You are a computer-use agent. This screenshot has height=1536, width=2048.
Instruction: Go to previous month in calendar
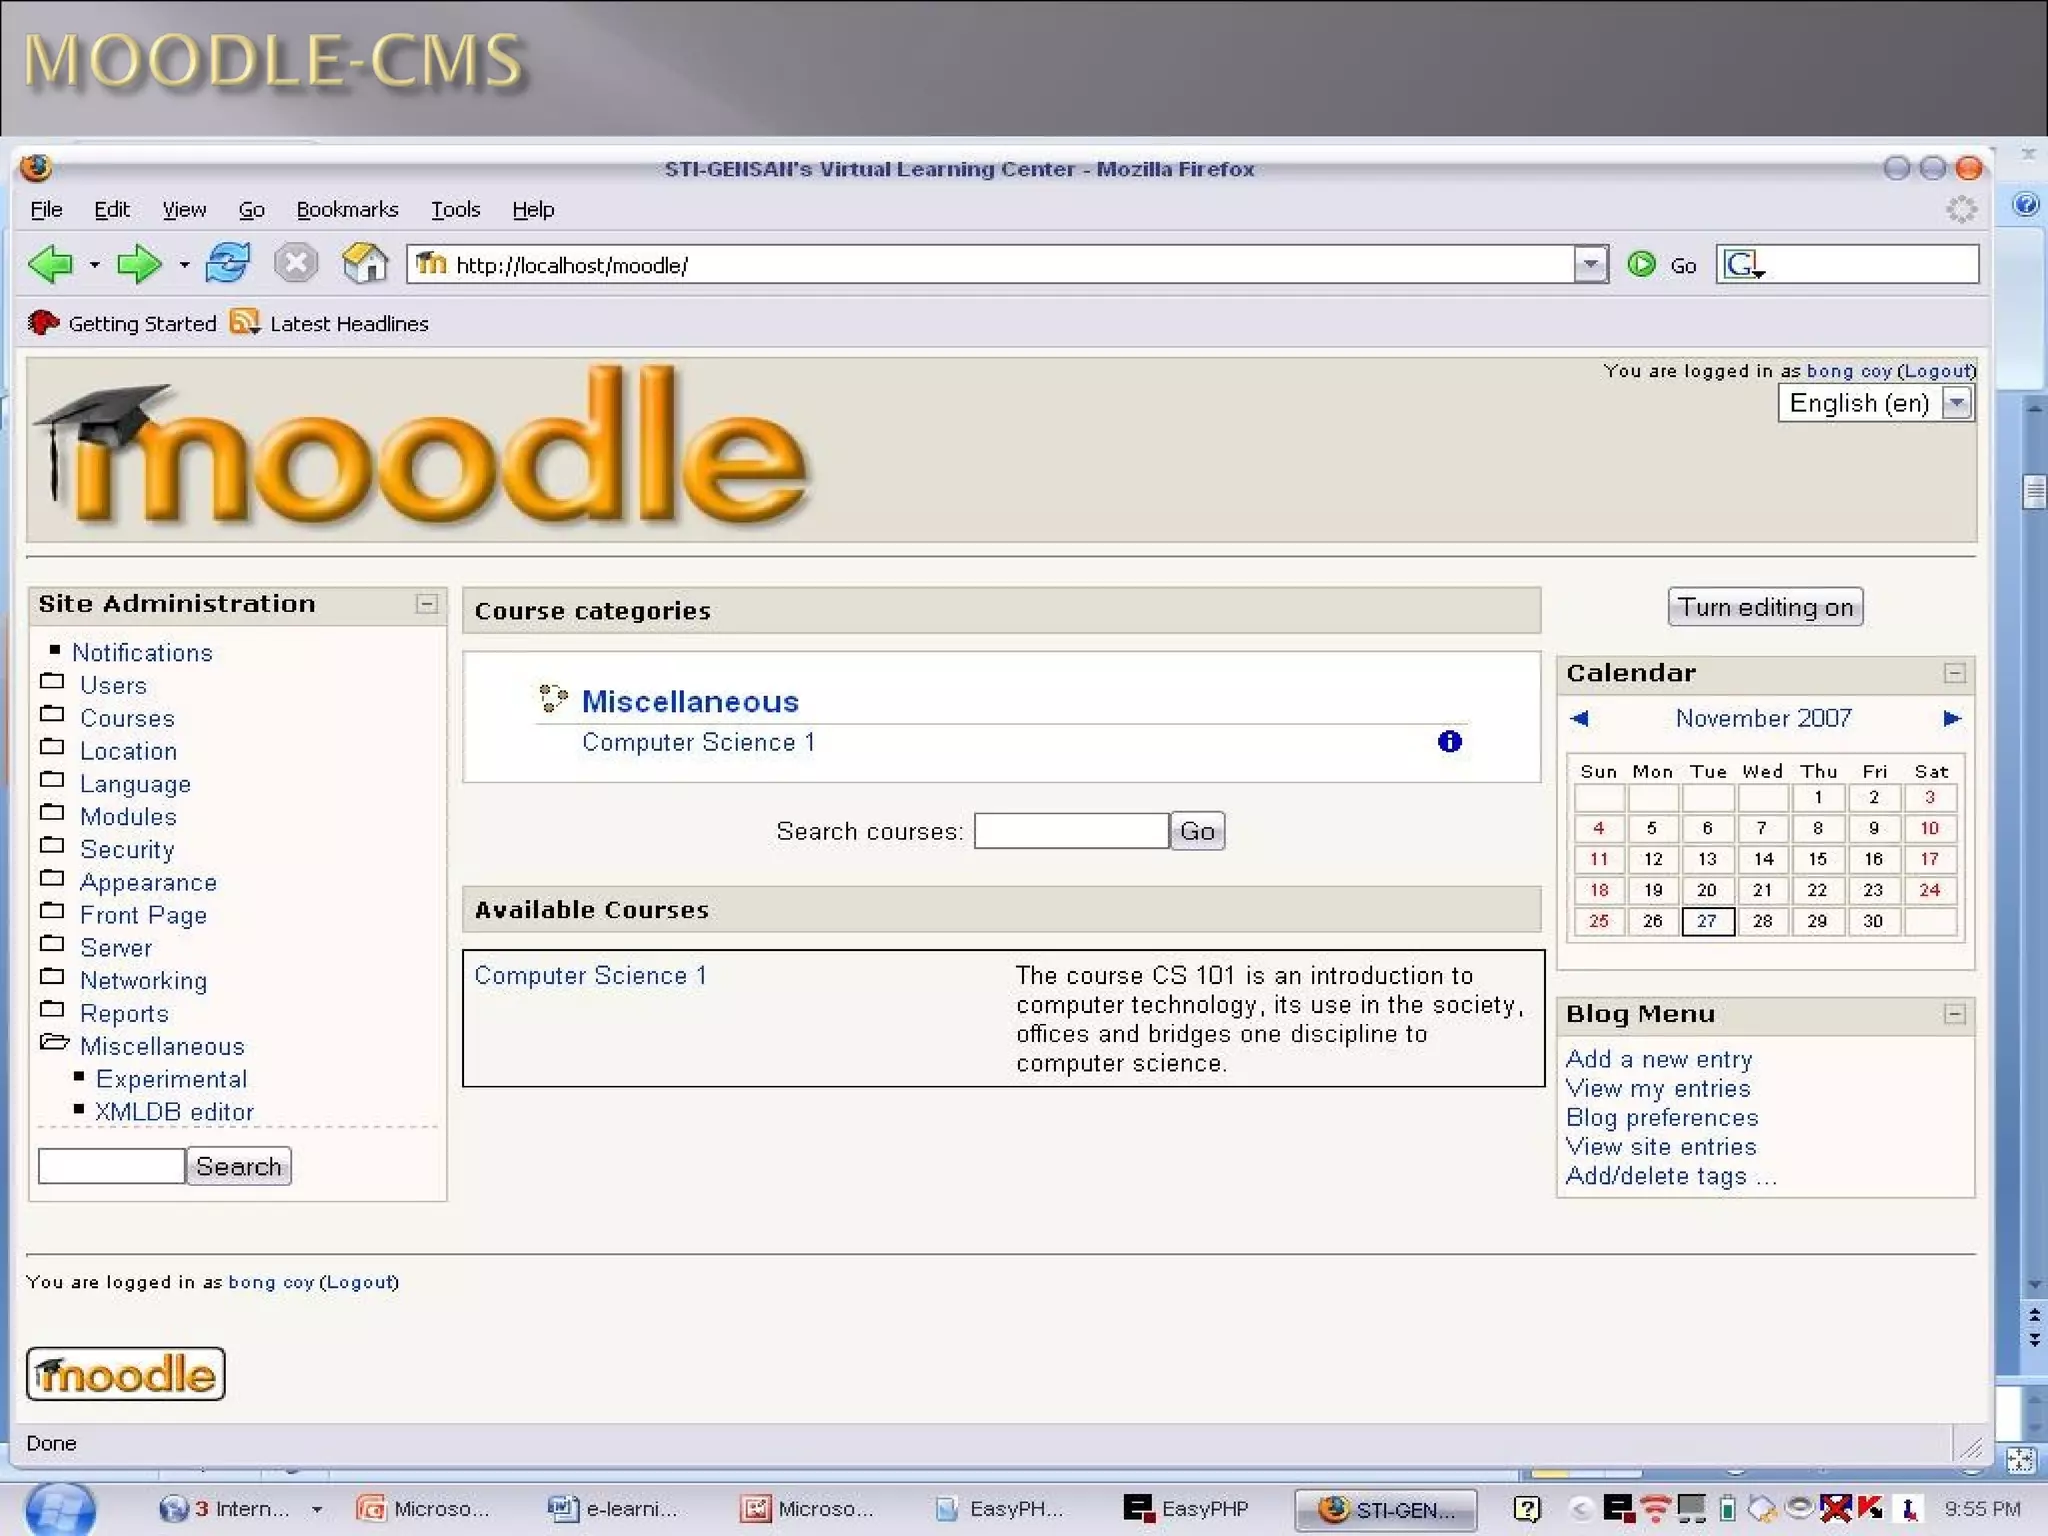1580,718
